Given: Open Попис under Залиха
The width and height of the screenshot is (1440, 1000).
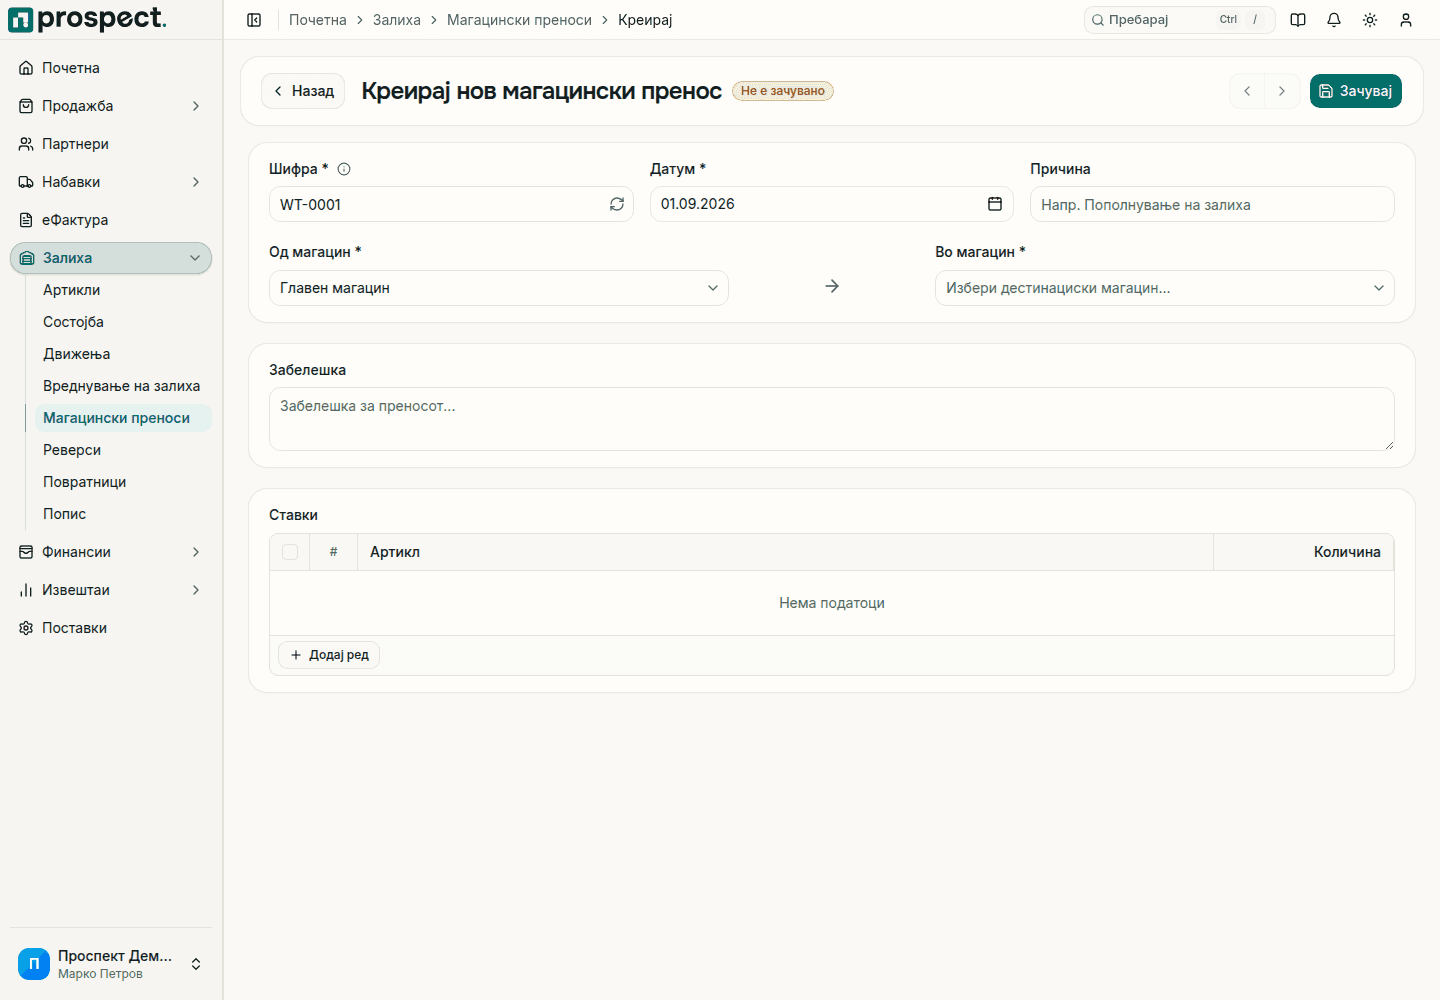Looking at the screenshot, I should click(123, 514).
